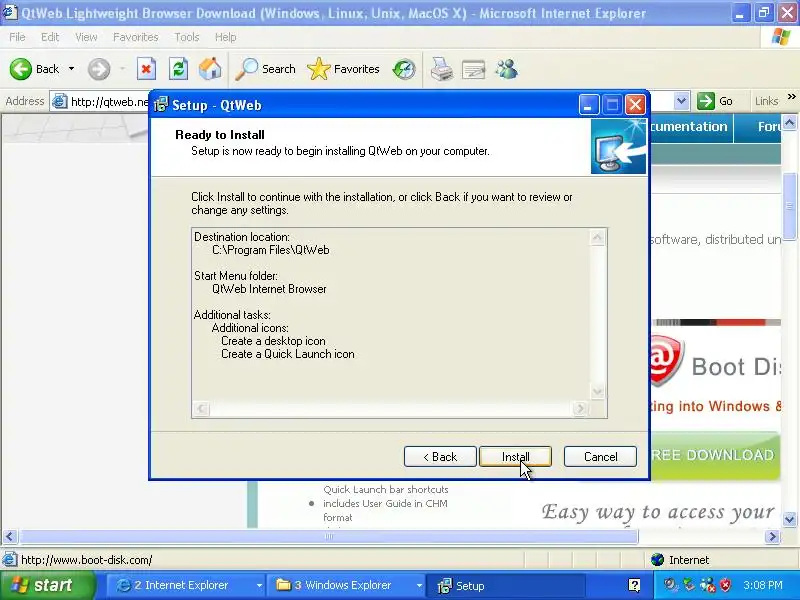Open the Help menu

[226, 37]
